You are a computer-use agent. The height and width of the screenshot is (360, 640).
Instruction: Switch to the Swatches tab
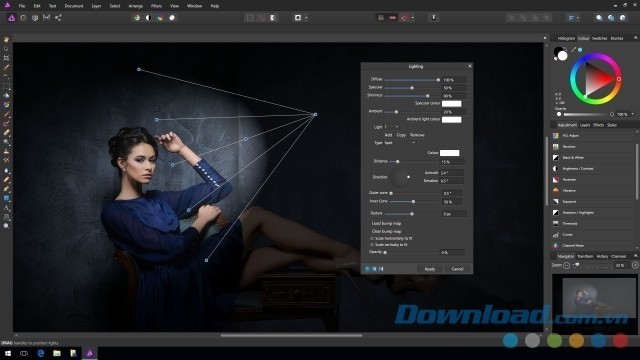tap(600, 38)
